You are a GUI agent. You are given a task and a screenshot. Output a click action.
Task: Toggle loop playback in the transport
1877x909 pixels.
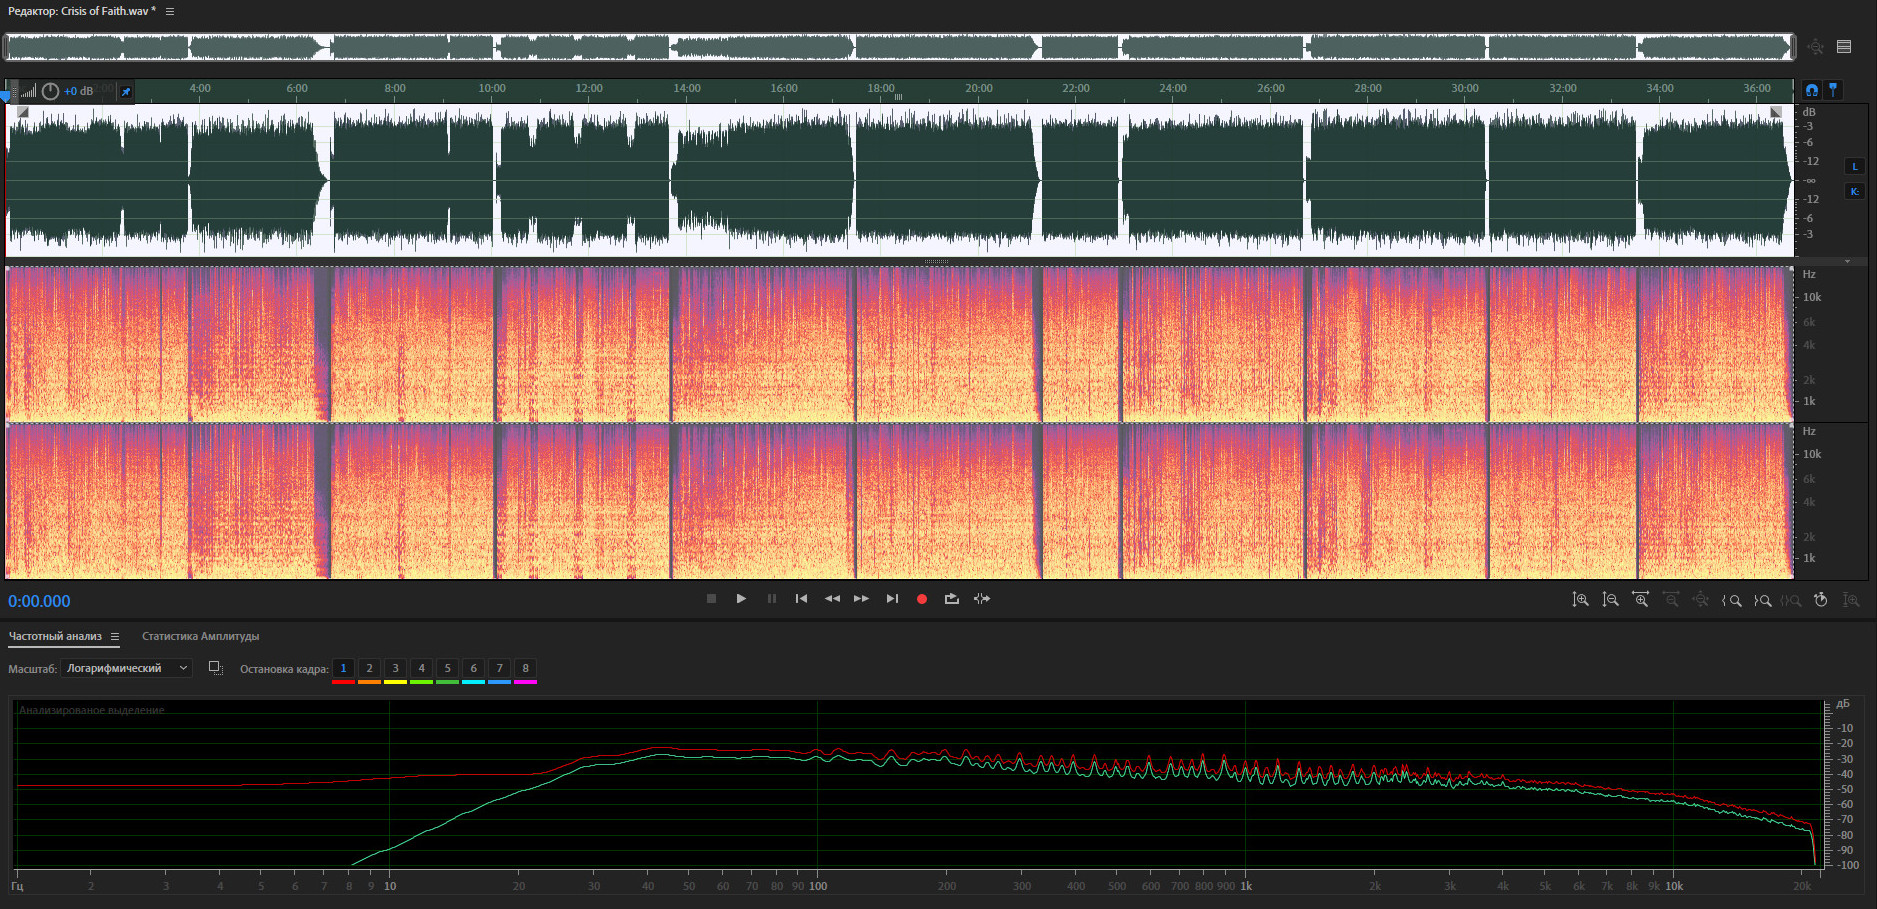(951, 599)
